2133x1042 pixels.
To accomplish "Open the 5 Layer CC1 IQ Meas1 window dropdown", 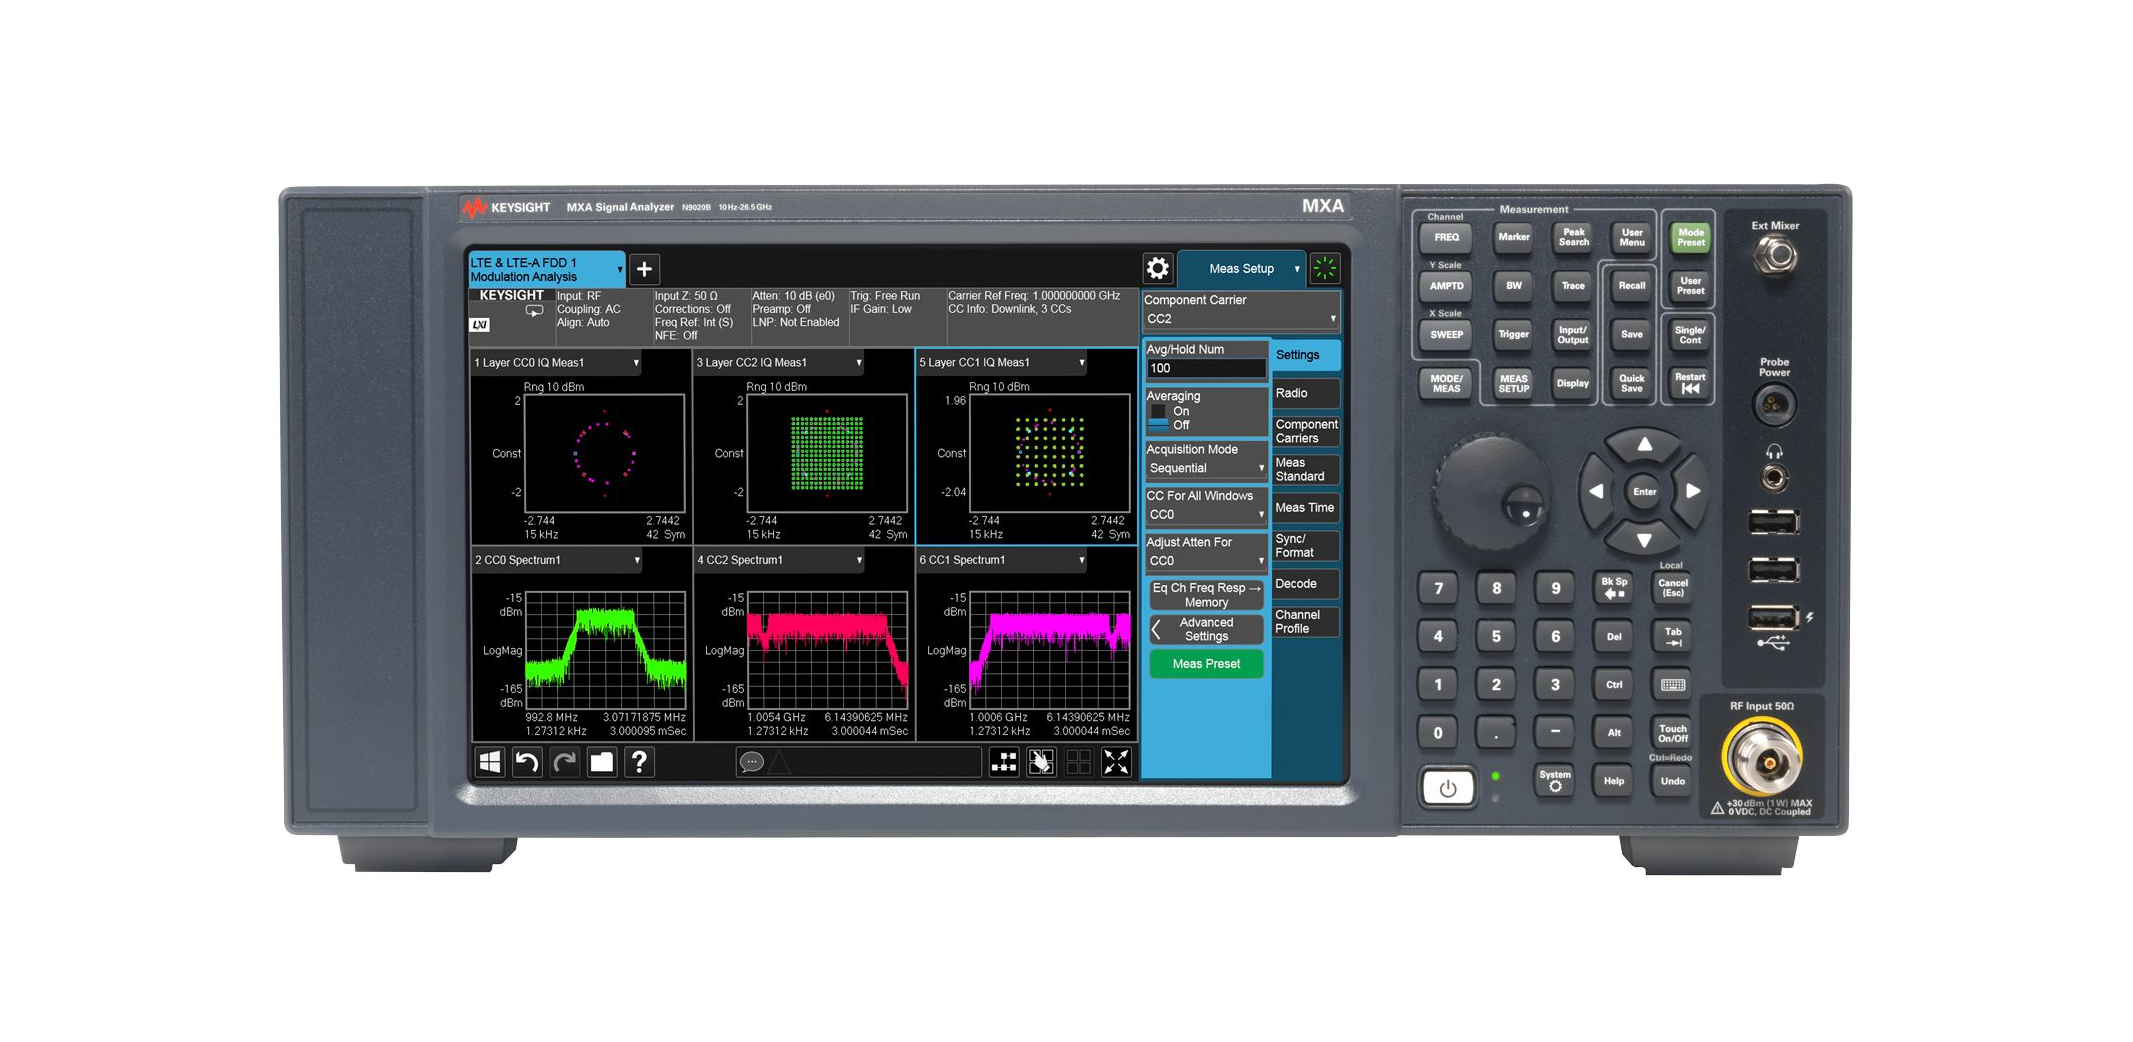I will (1002, 362).
